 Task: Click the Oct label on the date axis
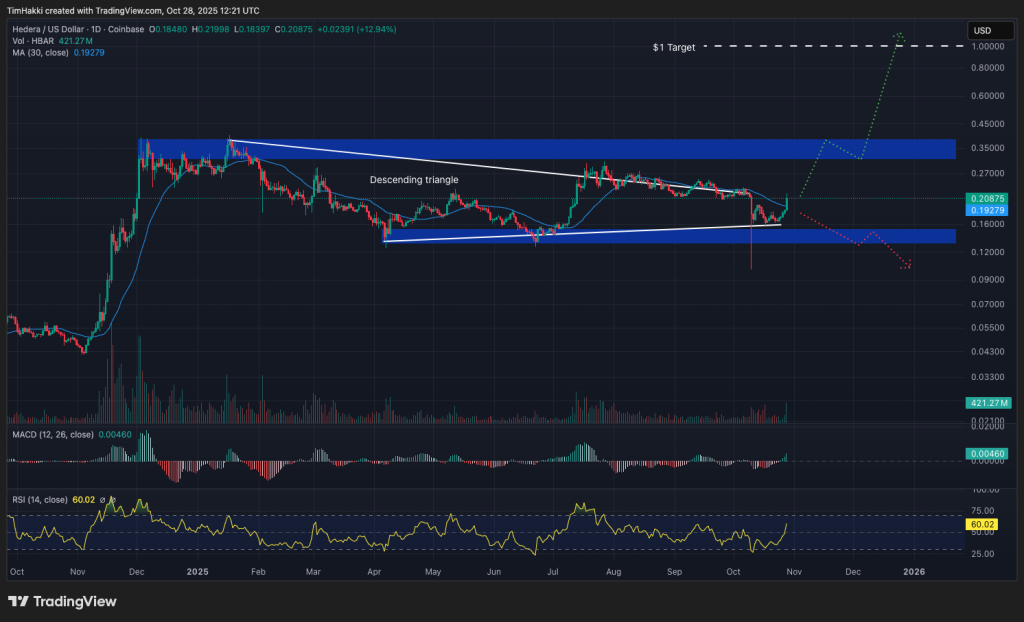tap(16, 571)
